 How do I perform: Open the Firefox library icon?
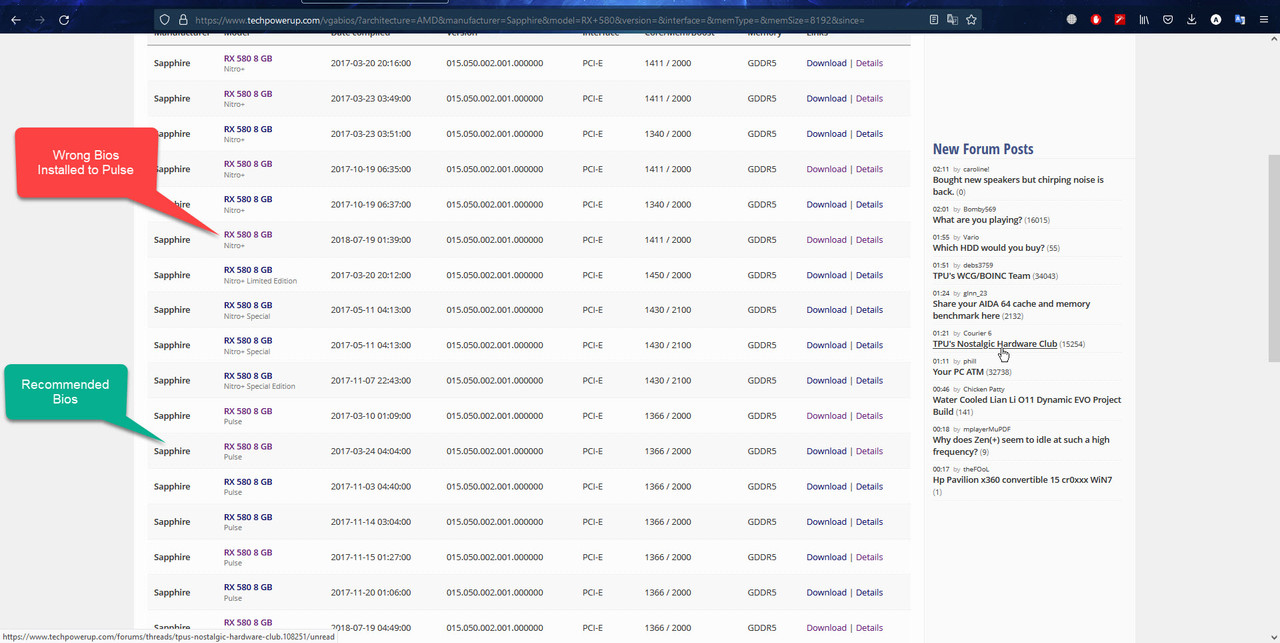(1145, 19)
